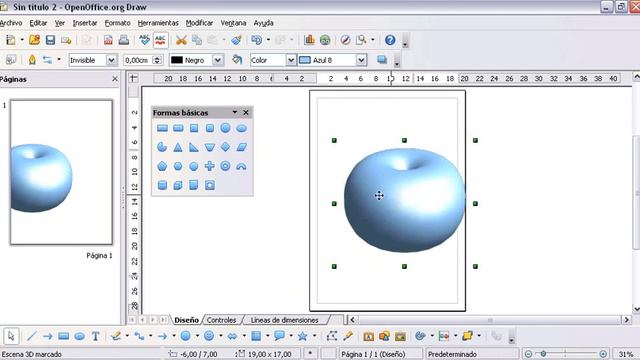Click the Undo icon
This screenshot has height=360, width=640.
[256, 40]
